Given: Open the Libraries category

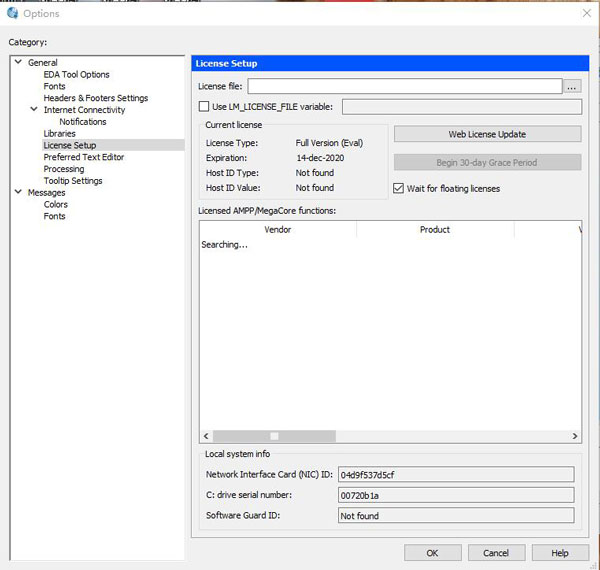Looking at the screenshot, I should coord(59,134).
